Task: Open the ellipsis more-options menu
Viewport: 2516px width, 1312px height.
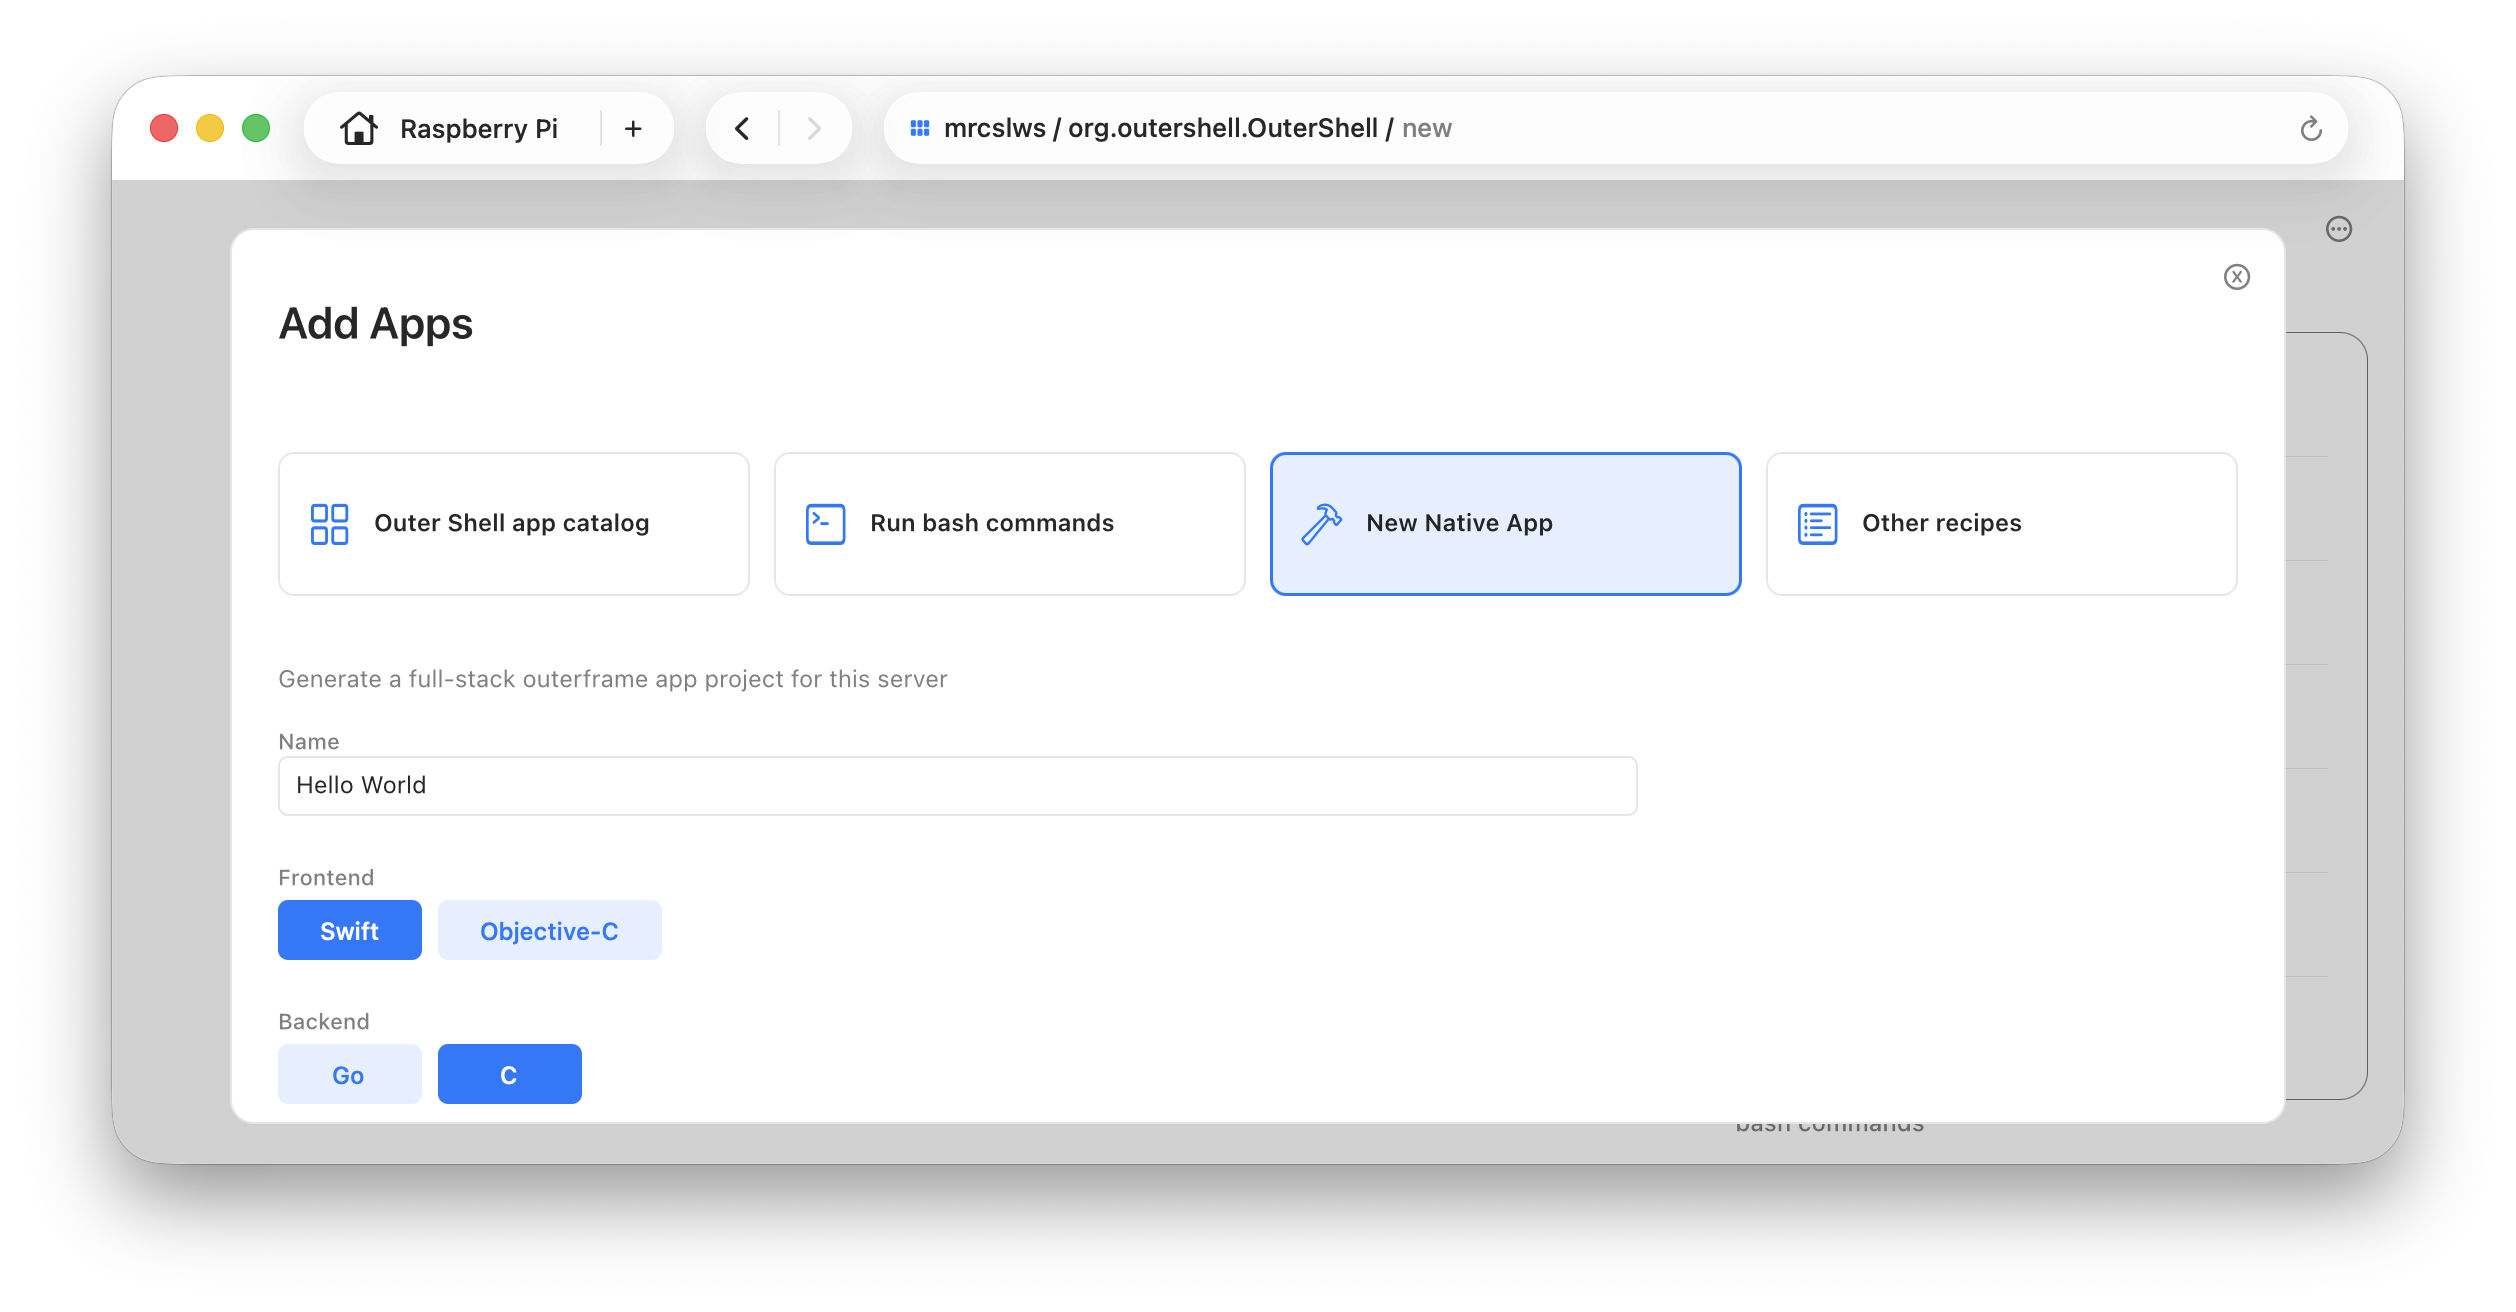Action: point(2339,229)
